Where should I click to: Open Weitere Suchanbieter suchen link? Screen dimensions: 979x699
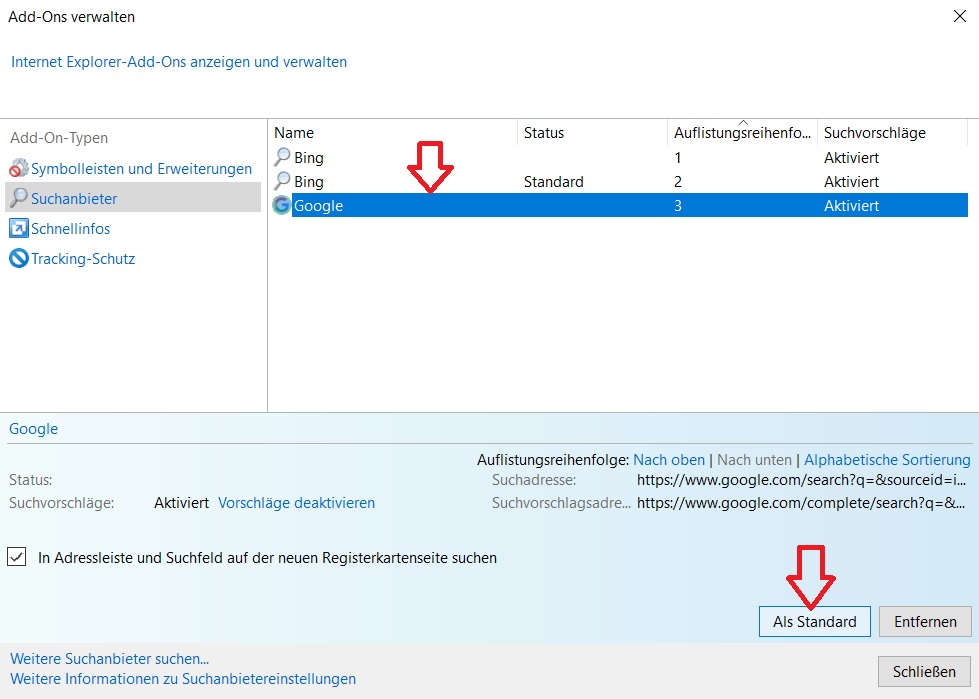pos(110,658)
